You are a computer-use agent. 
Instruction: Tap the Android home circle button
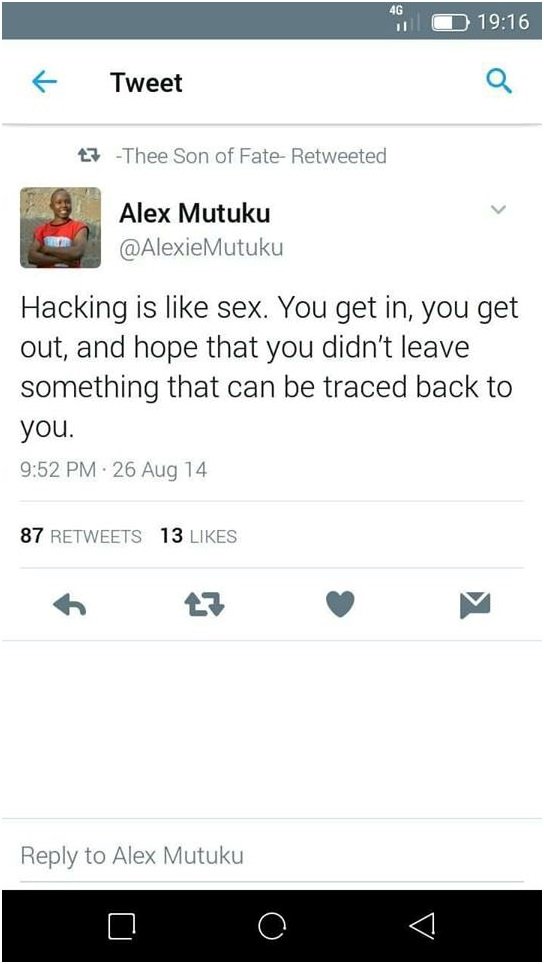click(x=272, y=925)
